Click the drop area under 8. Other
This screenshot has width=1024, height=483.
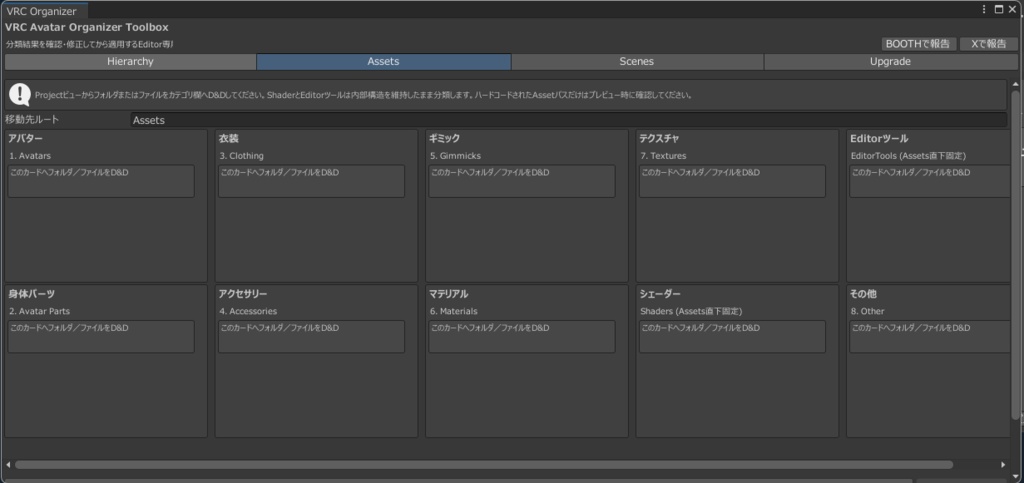click(930, 336)
